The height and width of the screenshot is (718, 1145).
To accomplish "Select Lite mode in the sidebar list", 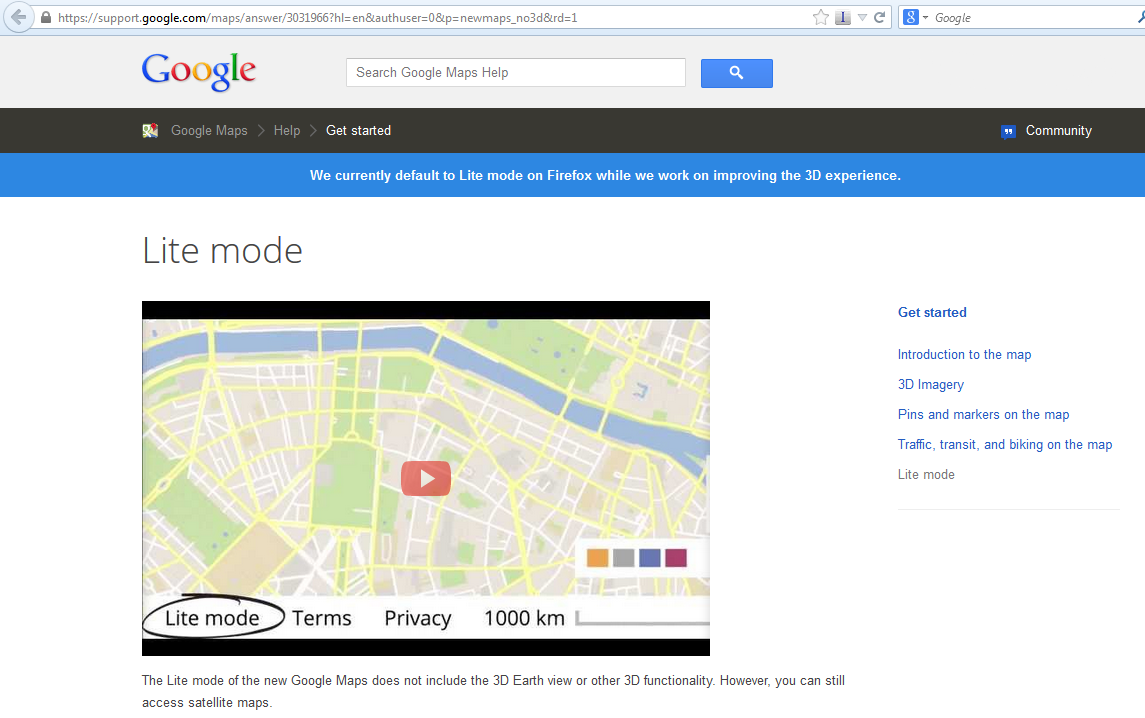I will click(x=927, y=475).
